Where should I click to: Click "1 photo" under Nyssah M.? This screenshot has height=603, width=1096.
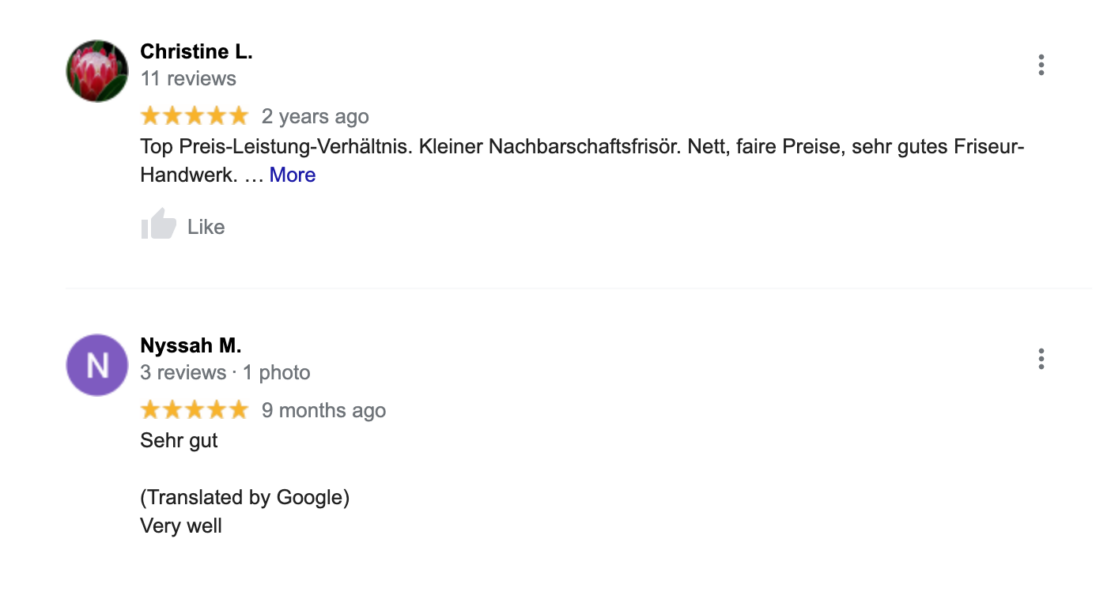(276, 372)
